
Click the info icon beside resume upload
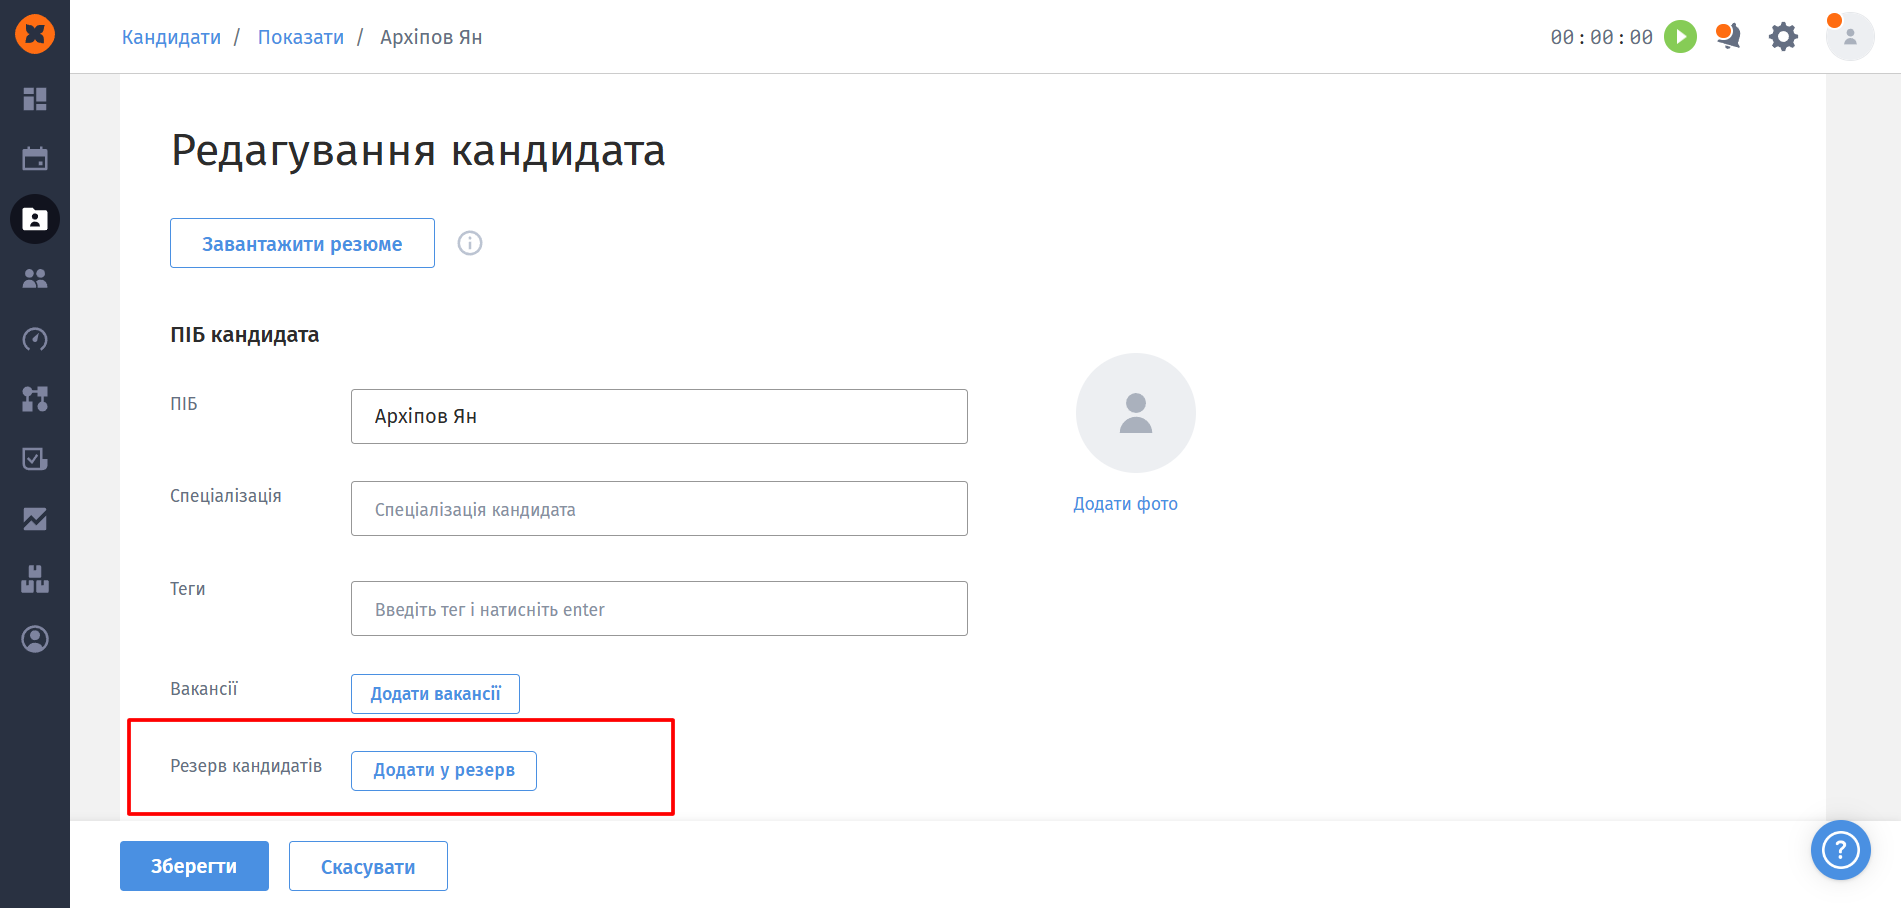(x=470, y=243)
